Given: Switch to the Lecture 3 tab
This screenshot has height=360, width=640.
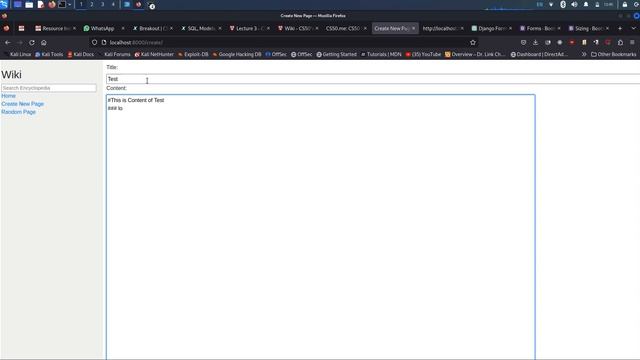Looking at the screenshot, I should (x=249, y=29).
